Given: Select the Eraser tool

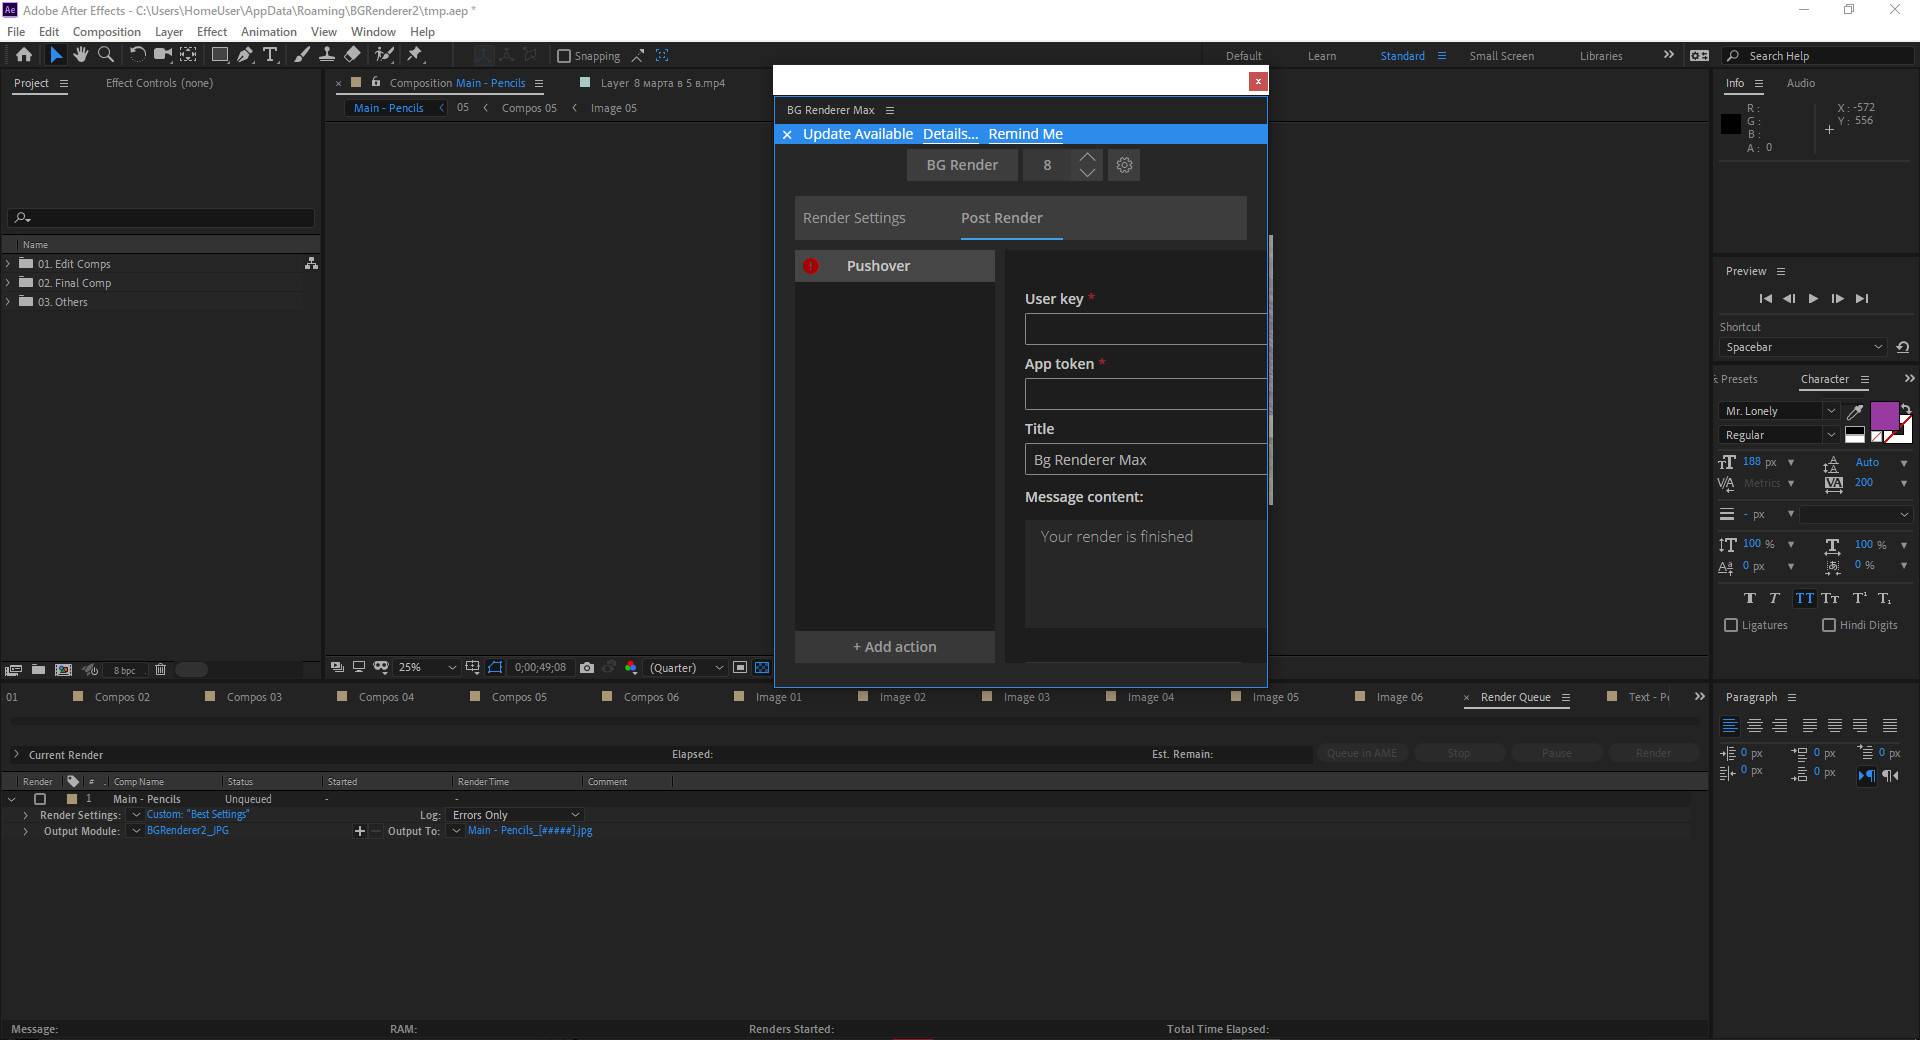Looking at the screenshot, I should pyautogui.click(x=352, y=55).
